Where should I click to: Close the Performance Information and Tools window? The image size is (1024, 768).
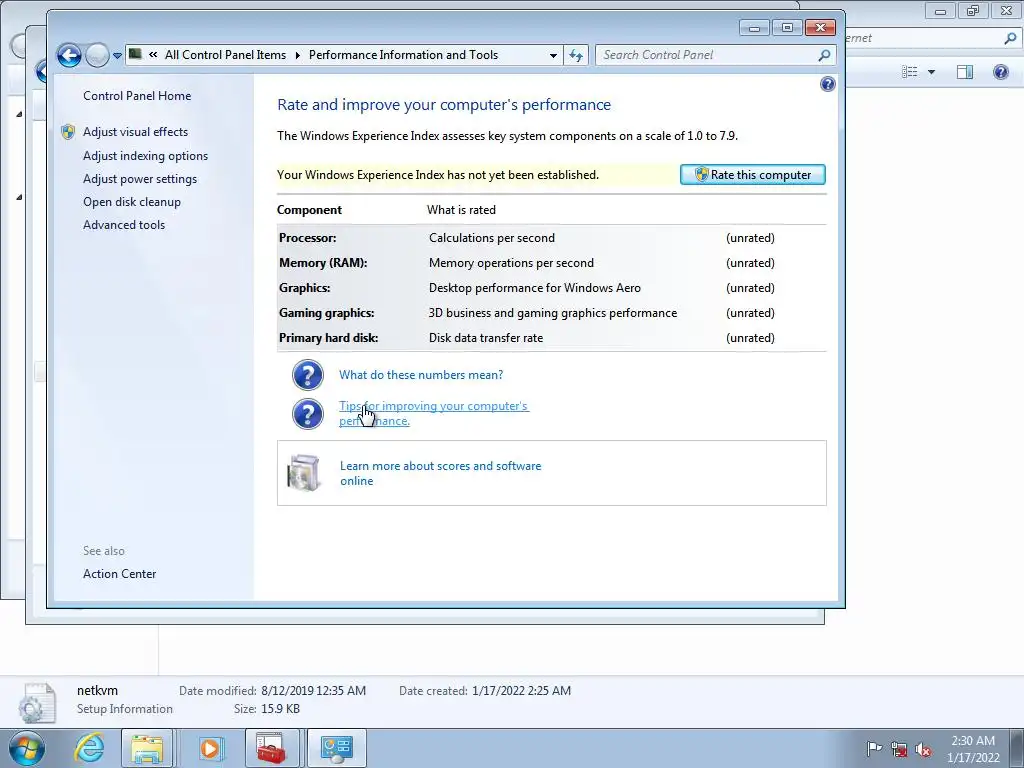[x=820, y=27]
